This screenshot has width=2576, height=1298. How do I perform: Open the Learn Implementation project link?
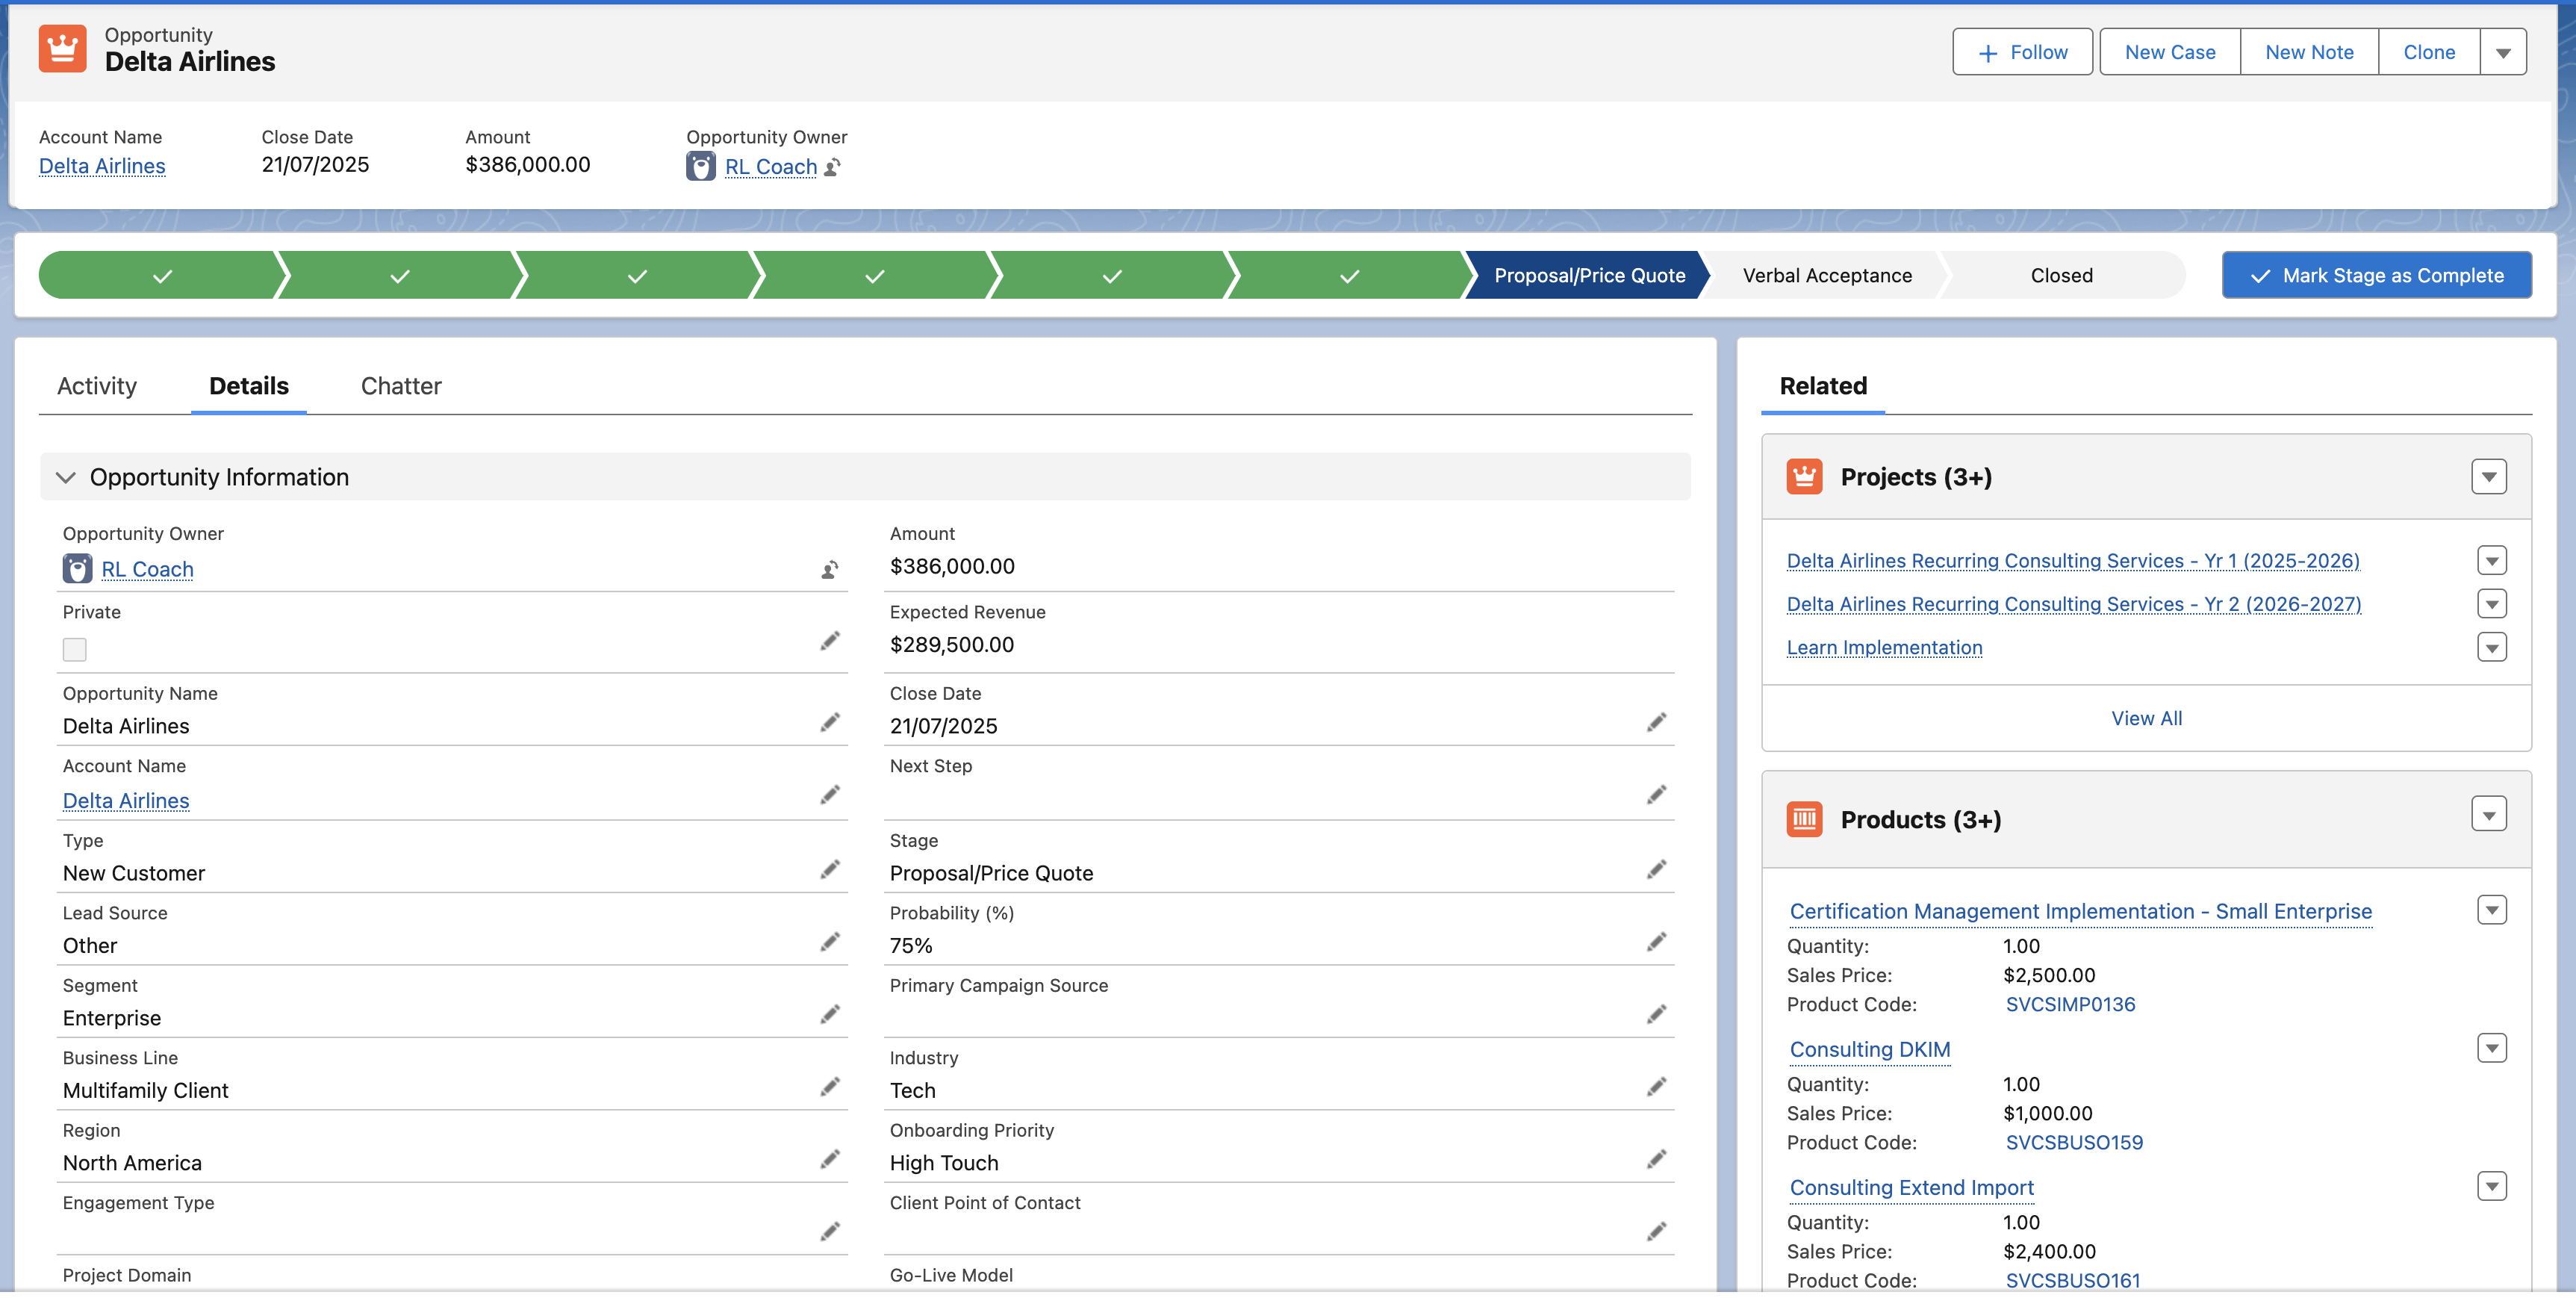pos(1883,648)
